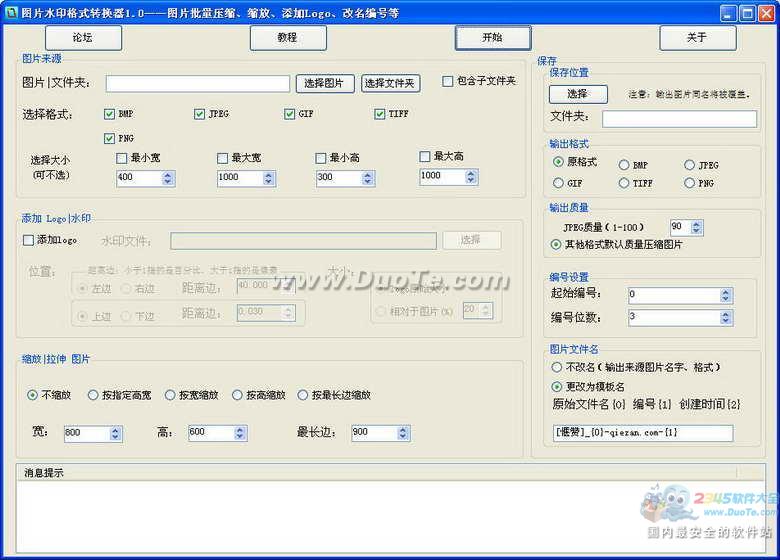Increase 最小高 value with up arrow
Image resolution: width=780 pixels, height=560 pixels.
[x=368, y=175]
